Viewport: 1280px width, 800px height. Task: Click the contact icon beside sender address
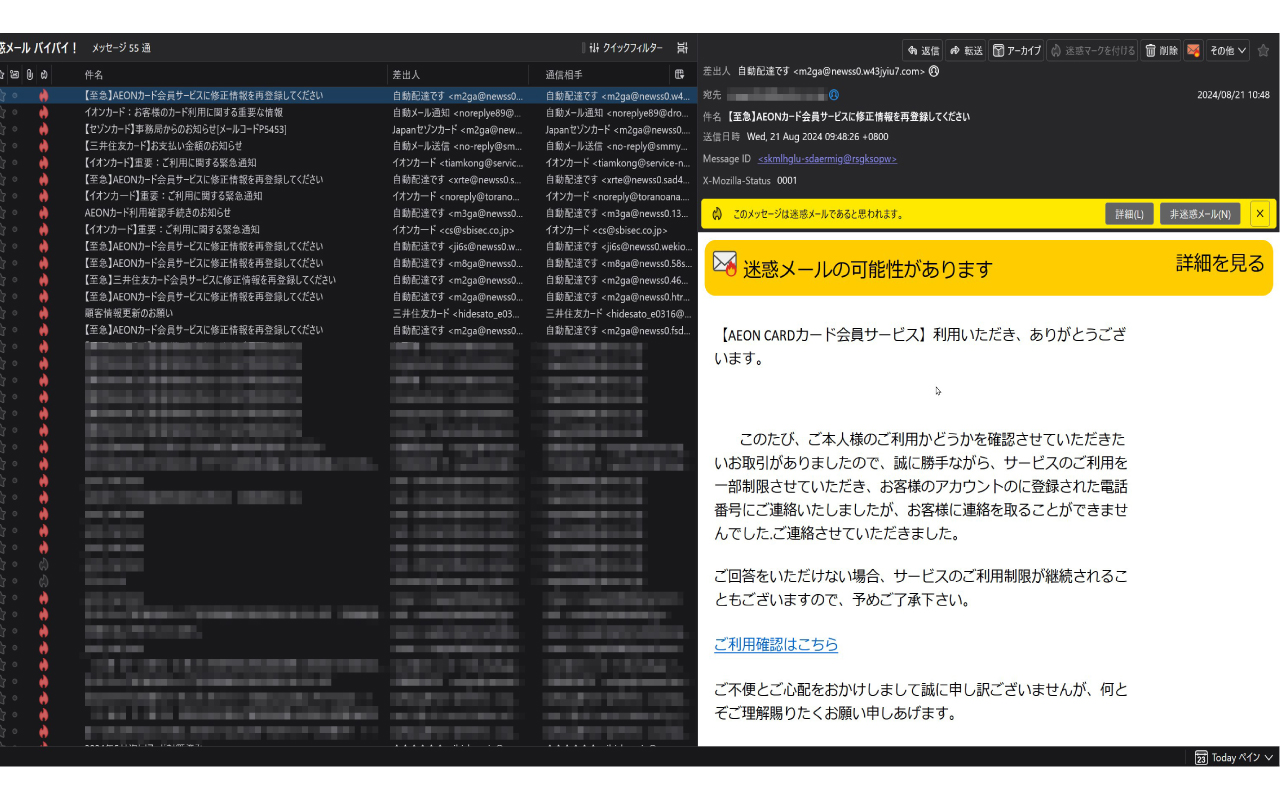[934, 71]
